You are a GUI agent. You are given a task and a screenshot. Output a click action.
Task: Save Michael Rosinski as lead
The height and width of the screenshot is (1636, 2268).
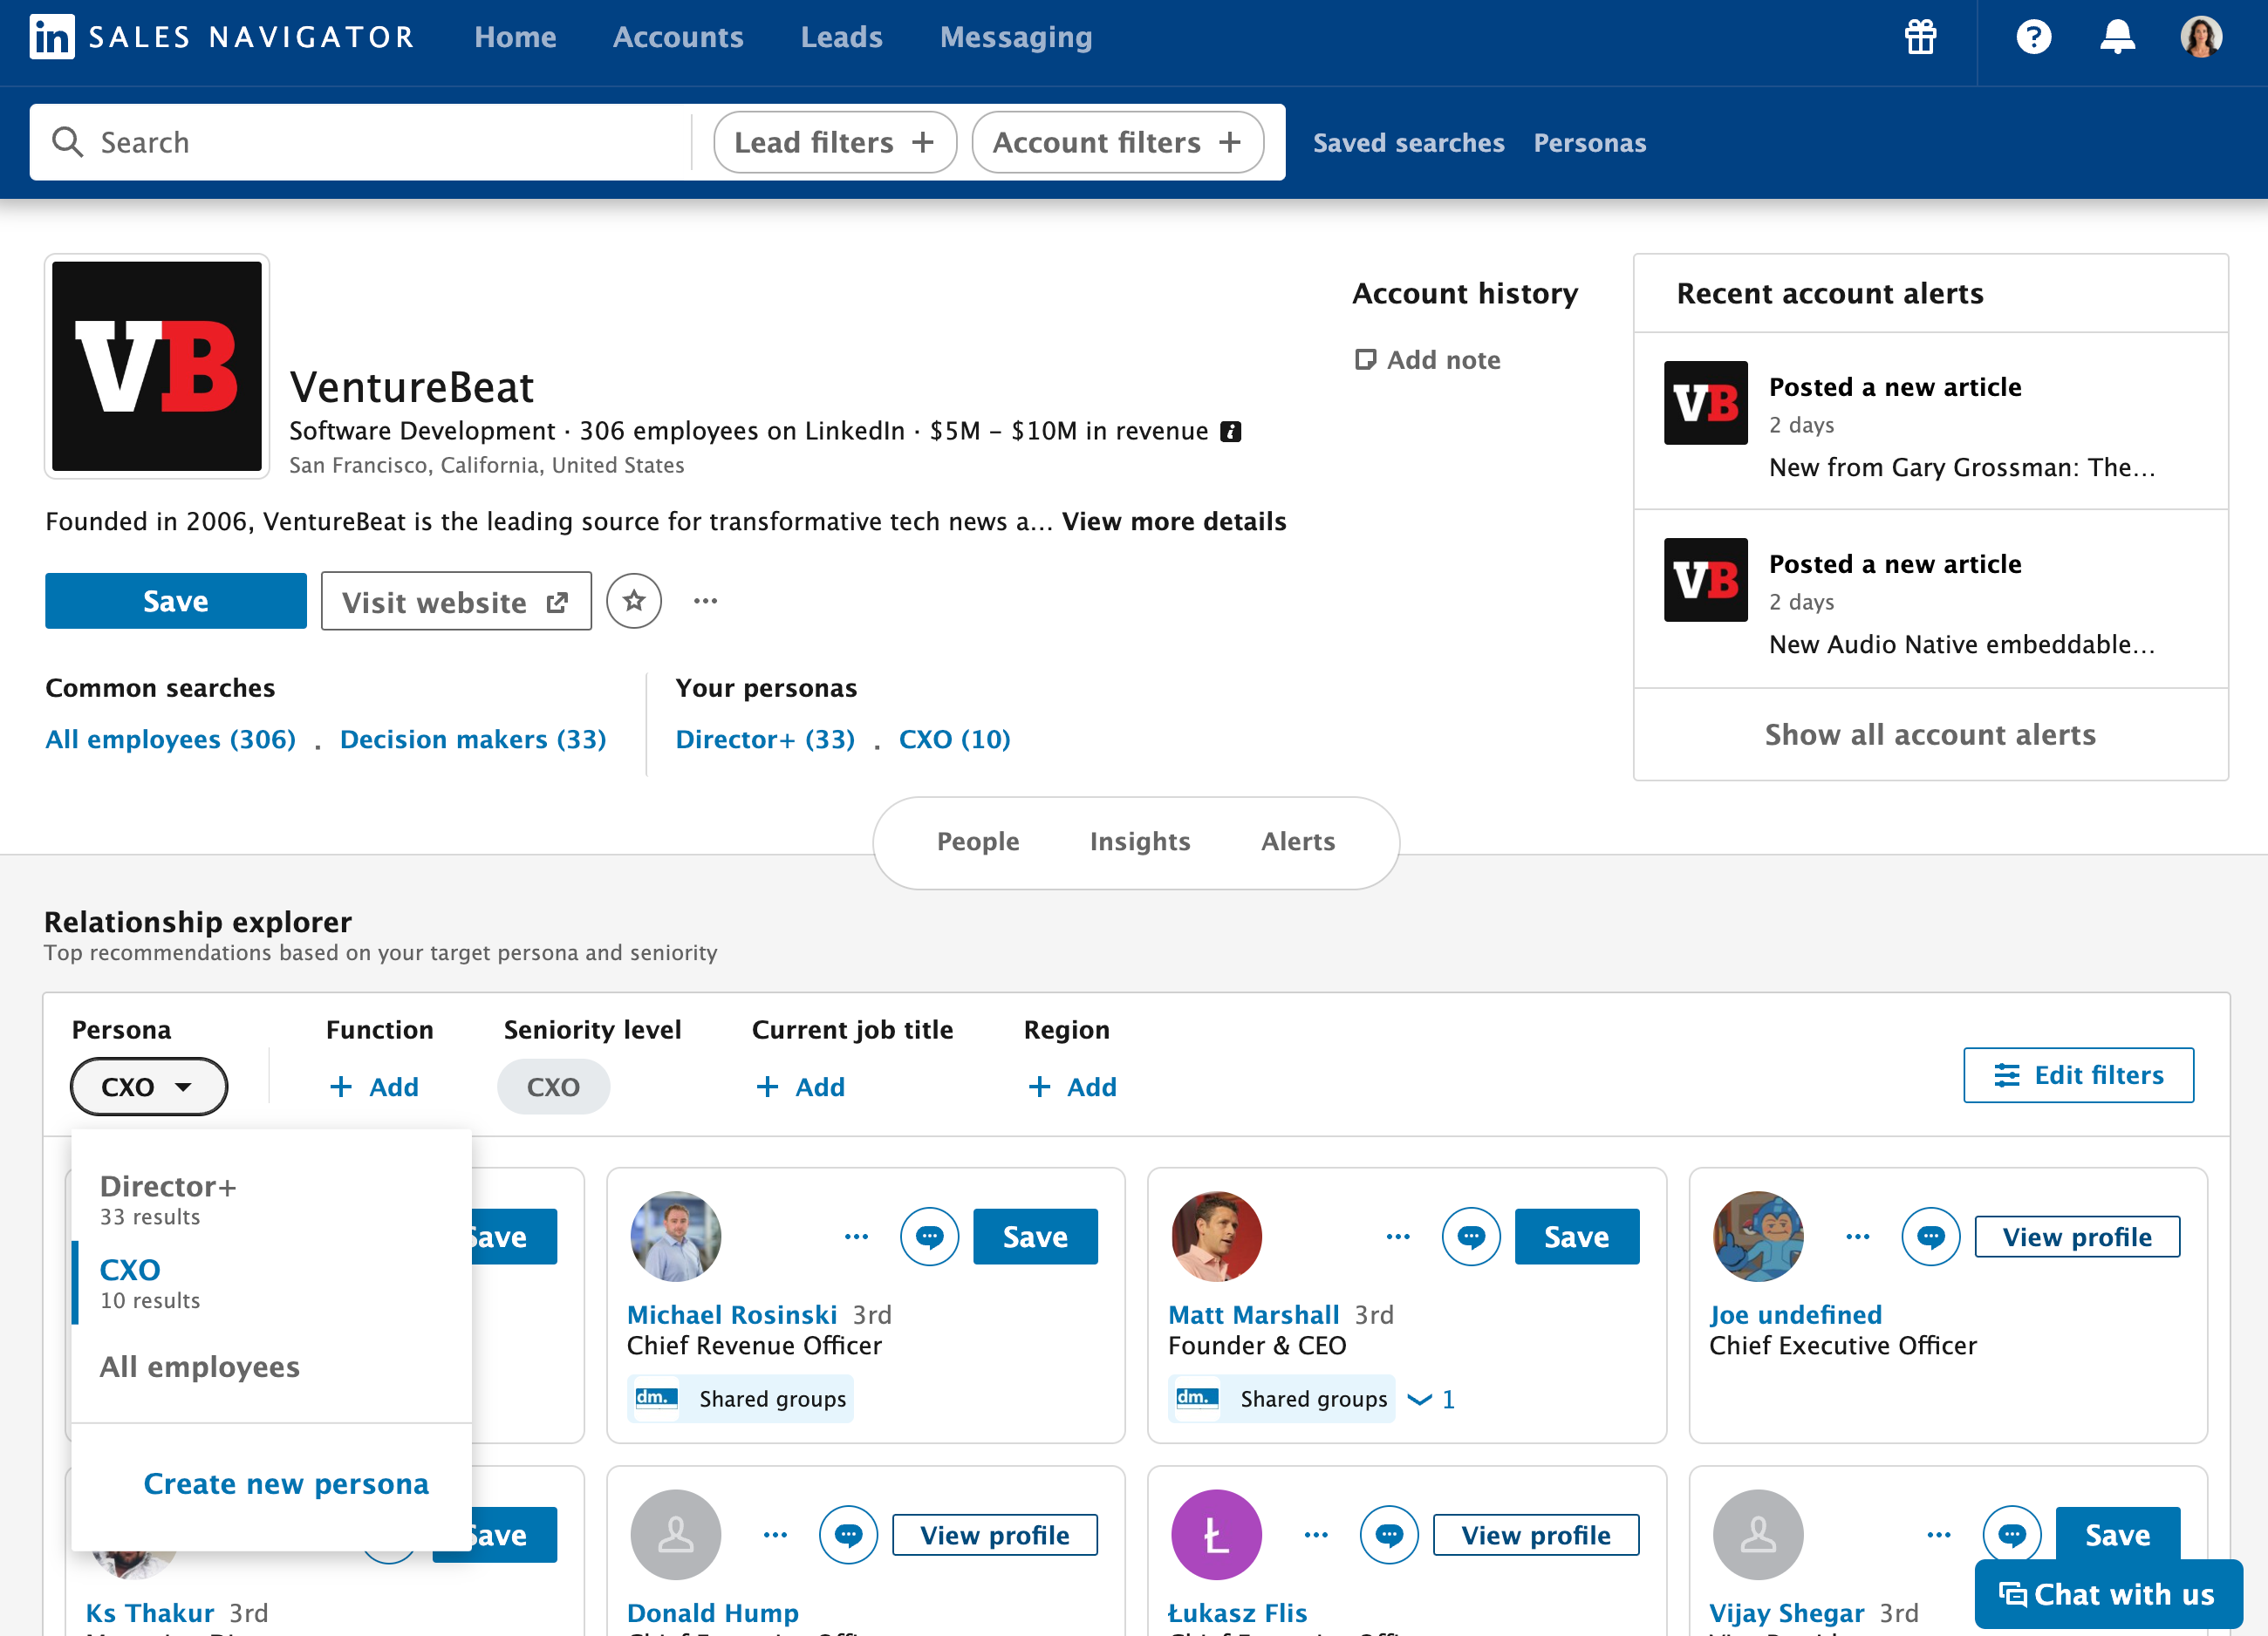[1035, 1237]
